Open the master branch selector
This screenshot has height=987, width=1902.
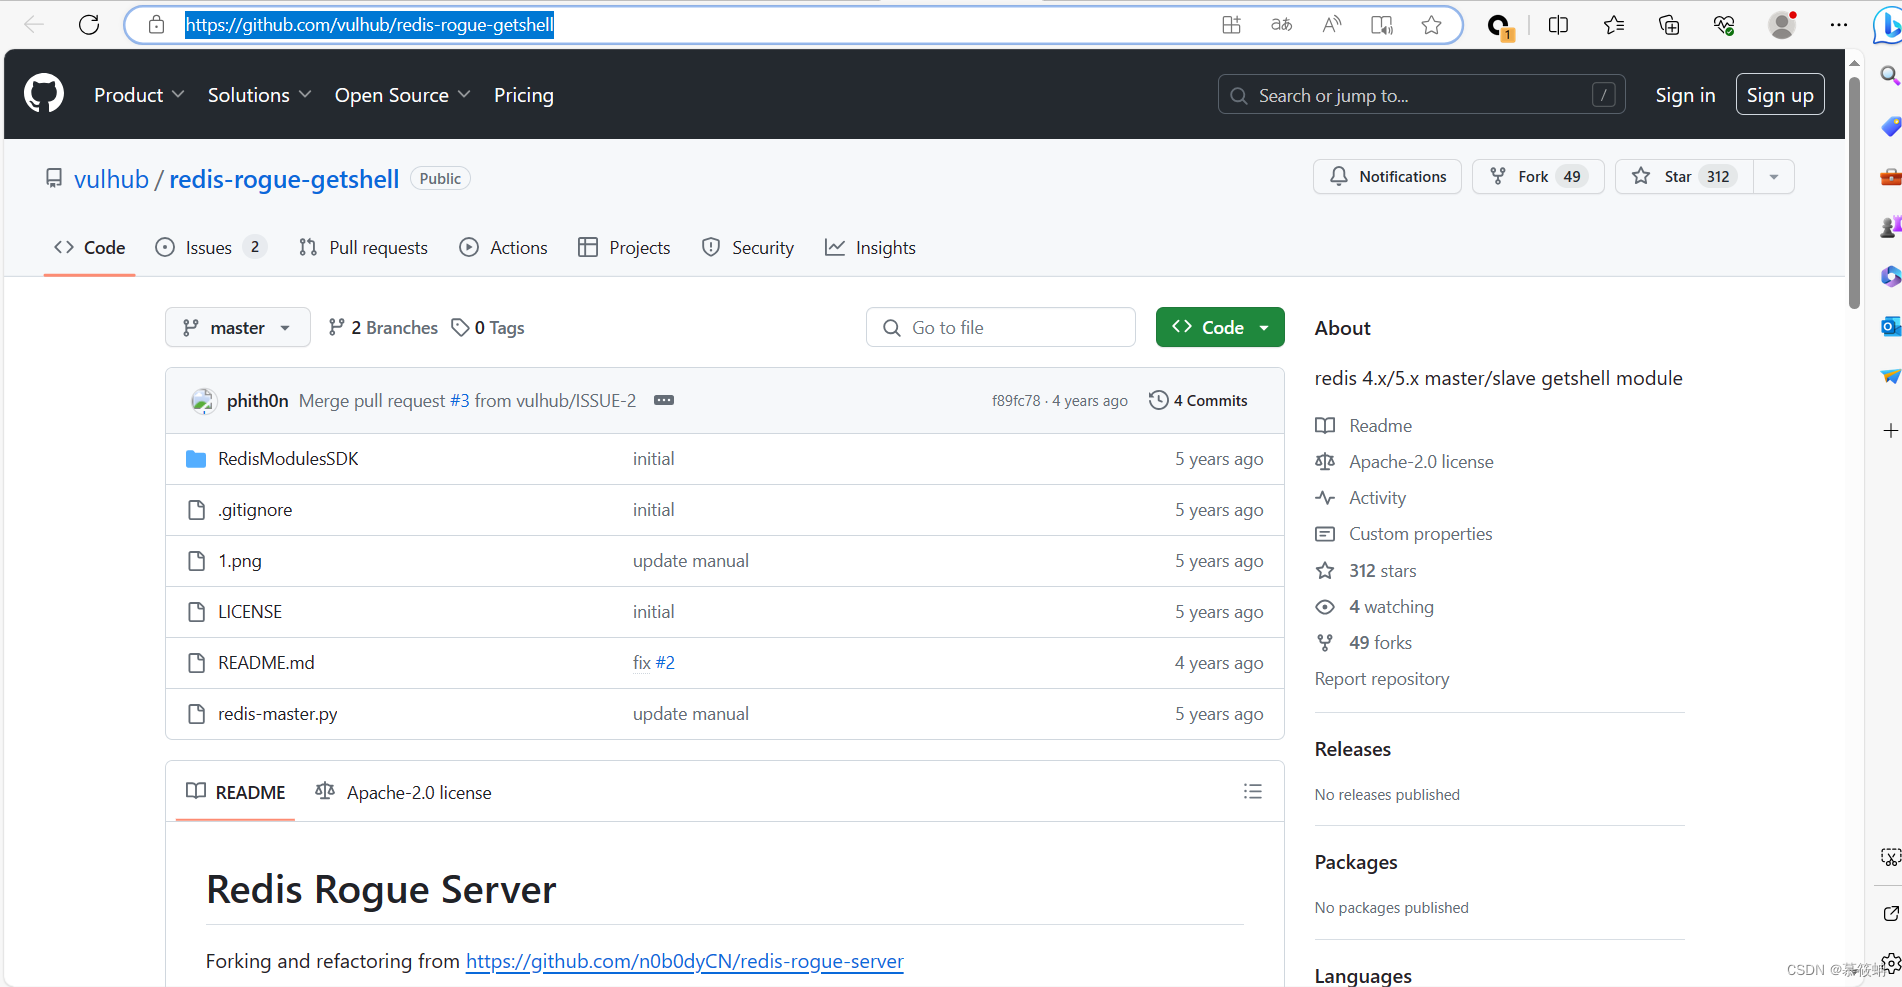tap(238, 328)
